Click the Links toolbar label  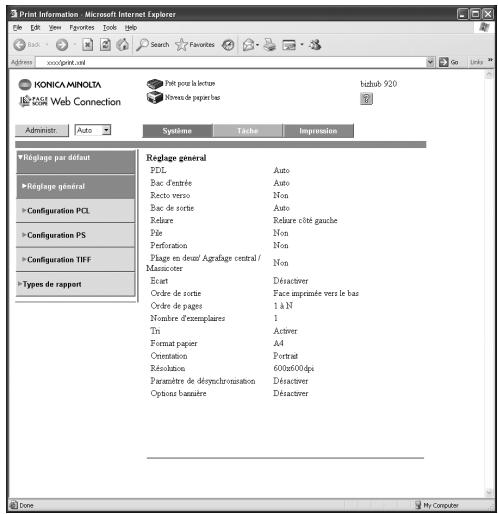pos(476,62)
